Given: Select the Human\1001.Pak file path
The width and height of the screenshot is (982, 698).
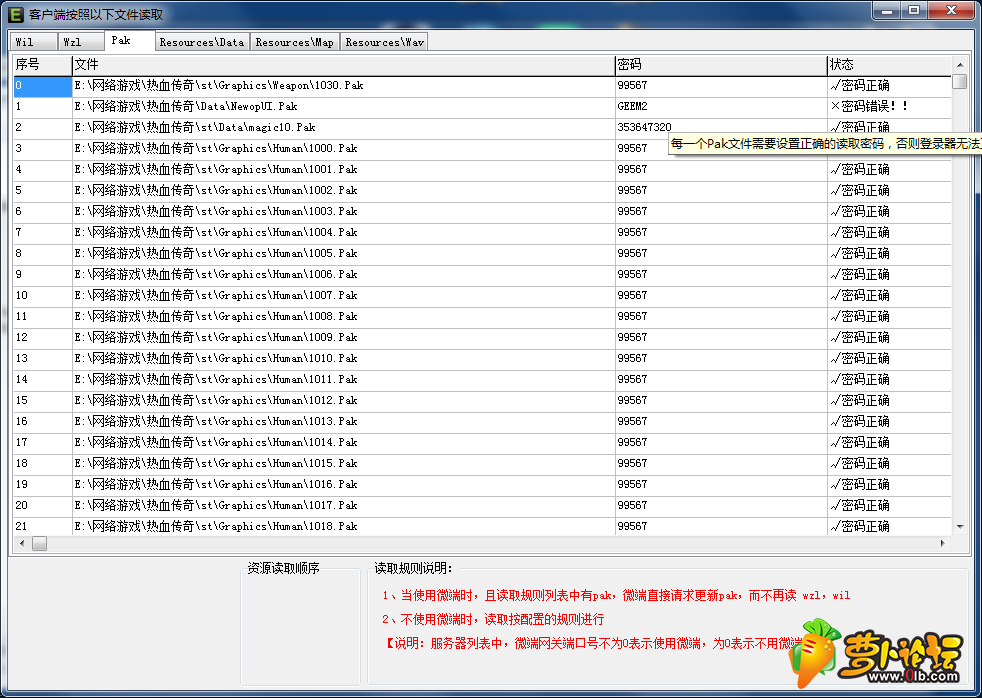Looking at the screenshot, I should [x=216, y=170].
